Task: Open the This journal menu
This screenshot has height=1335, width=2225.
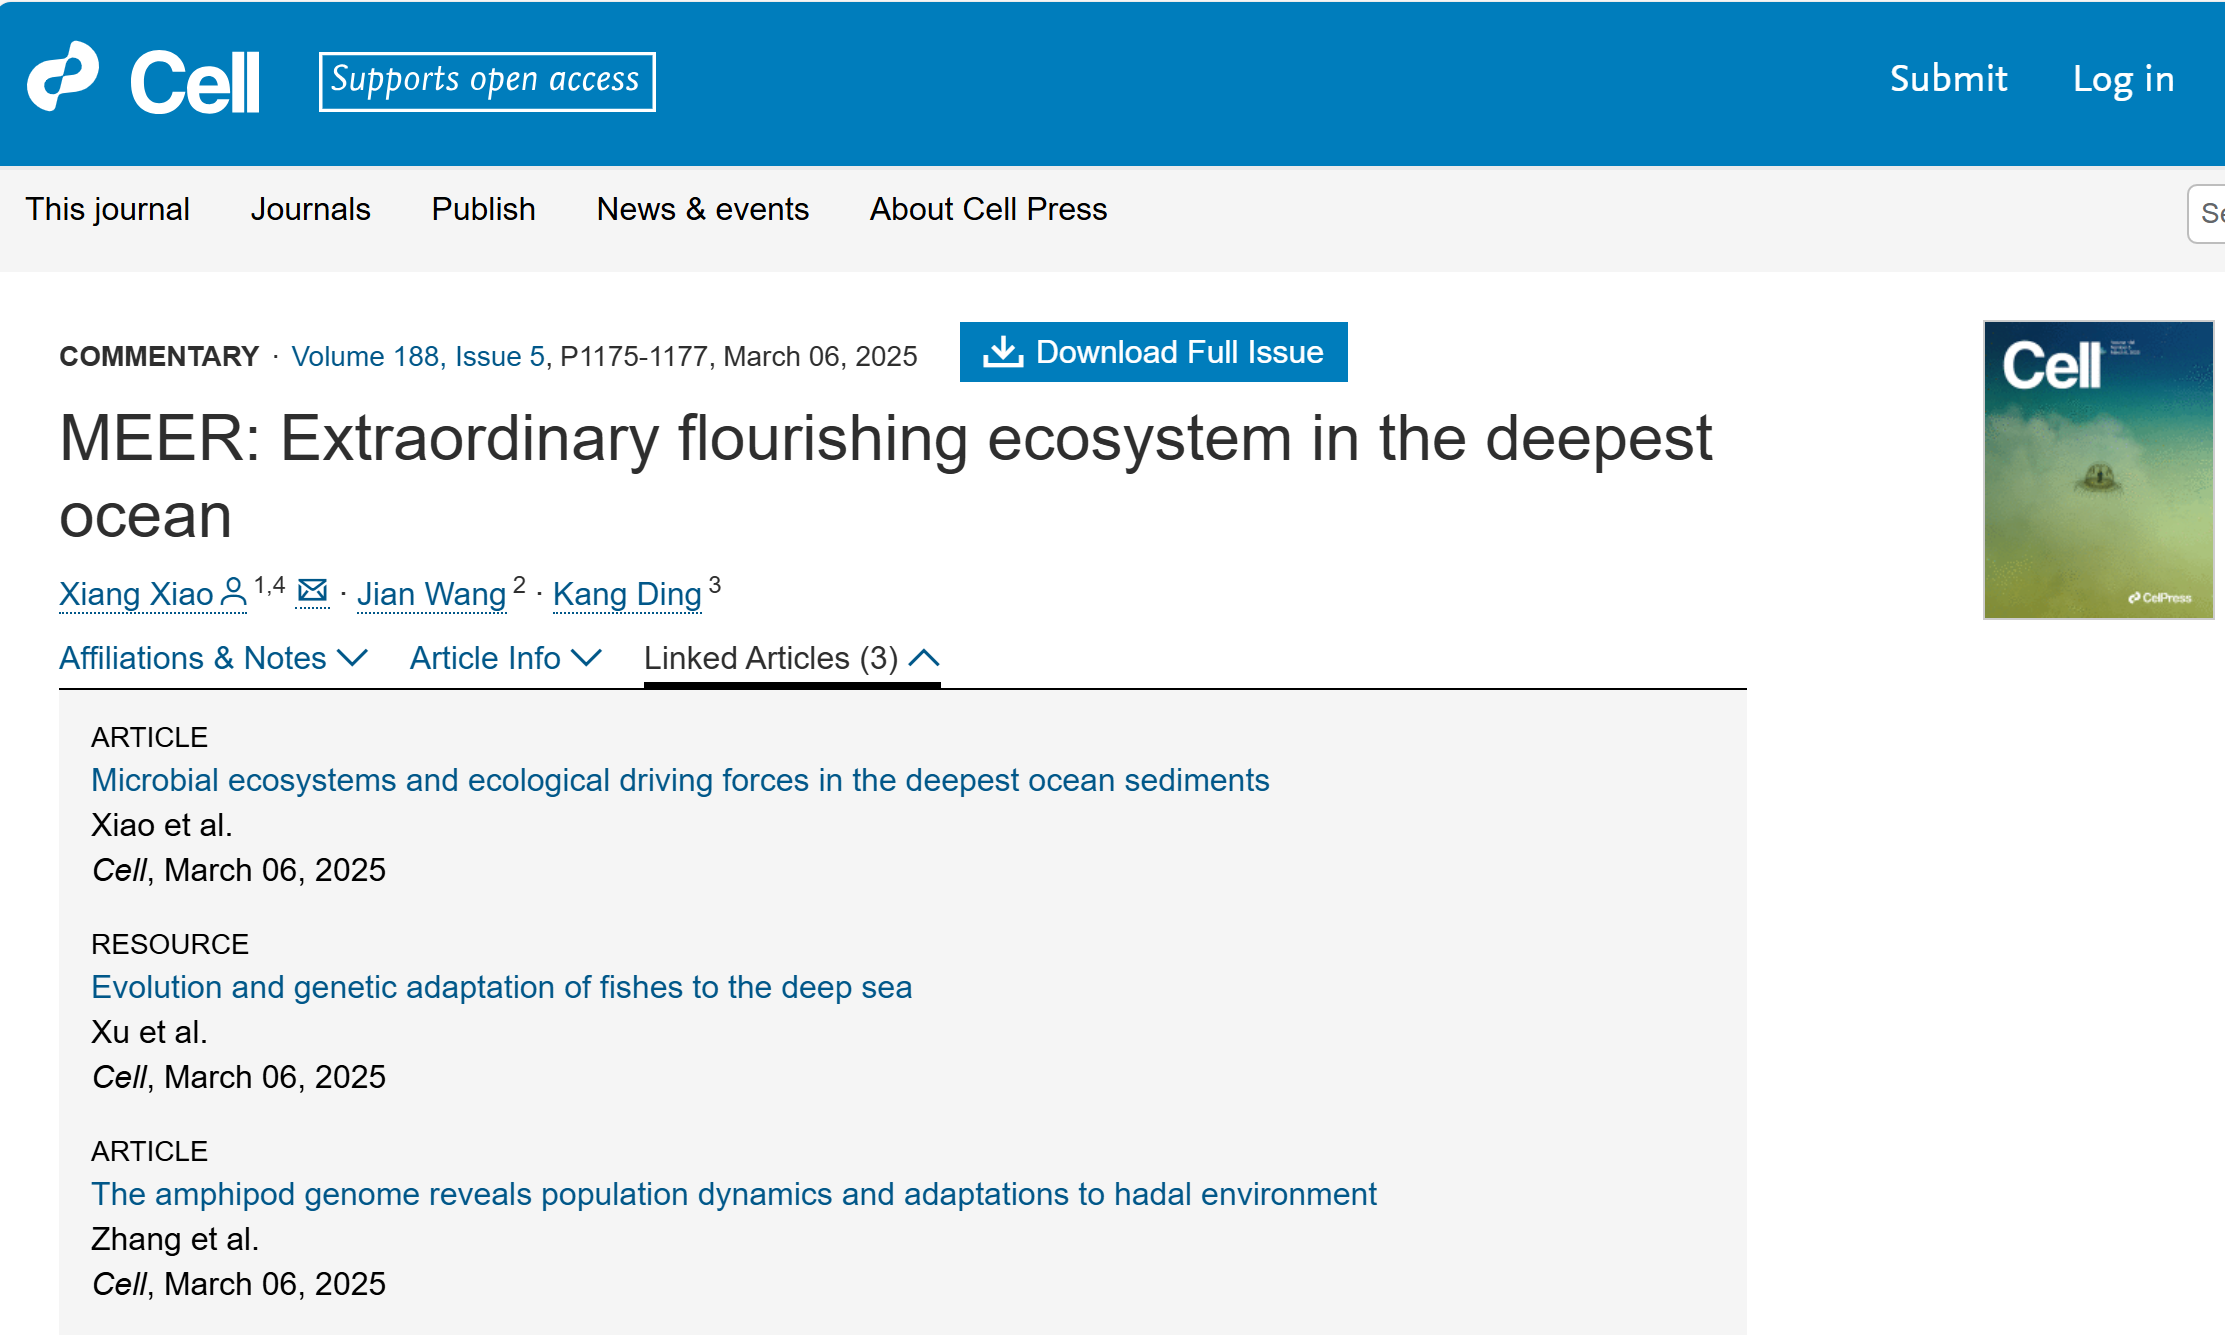Action: point(107,209)
